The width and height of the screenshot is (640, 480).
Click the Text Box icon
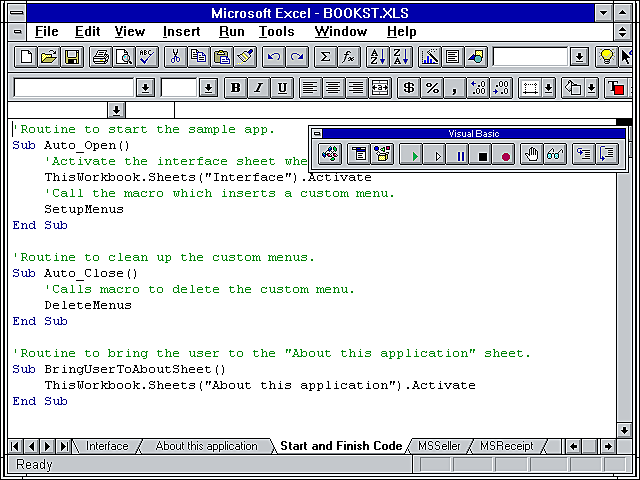pyautogui.click(x=453, y=57)
